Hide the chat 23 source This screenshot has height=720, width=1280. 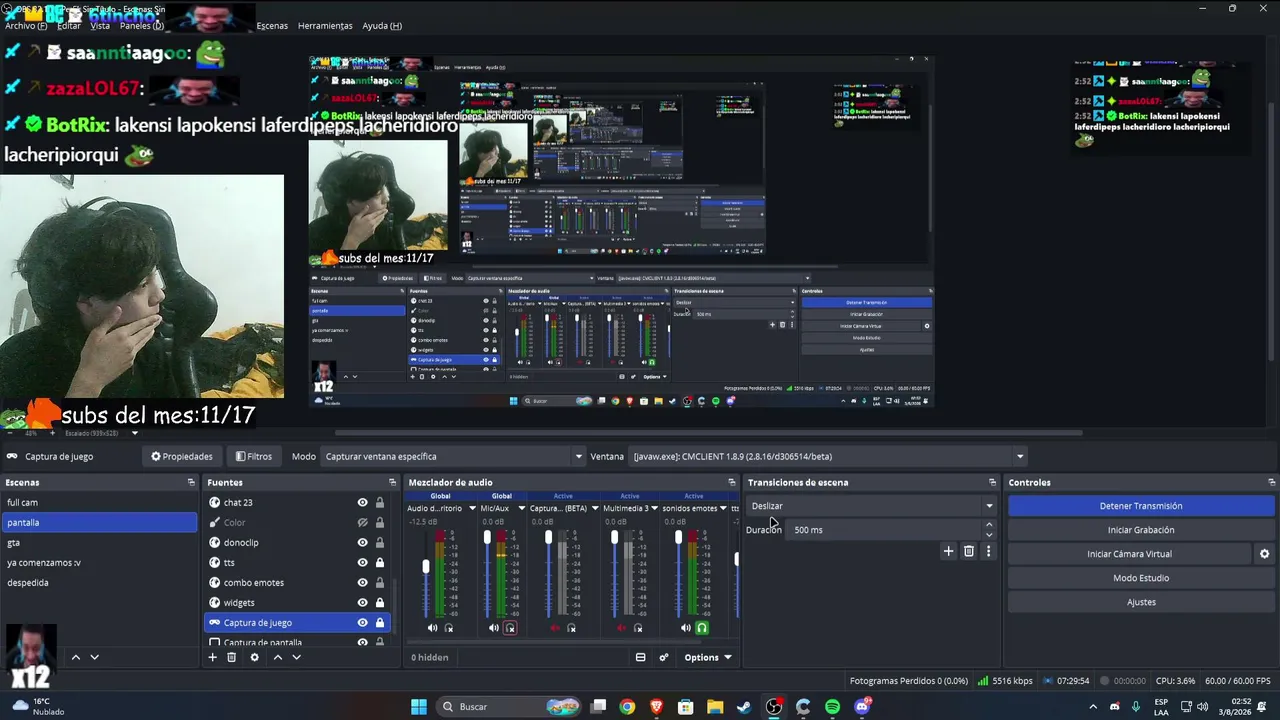(x=362, y=502)
